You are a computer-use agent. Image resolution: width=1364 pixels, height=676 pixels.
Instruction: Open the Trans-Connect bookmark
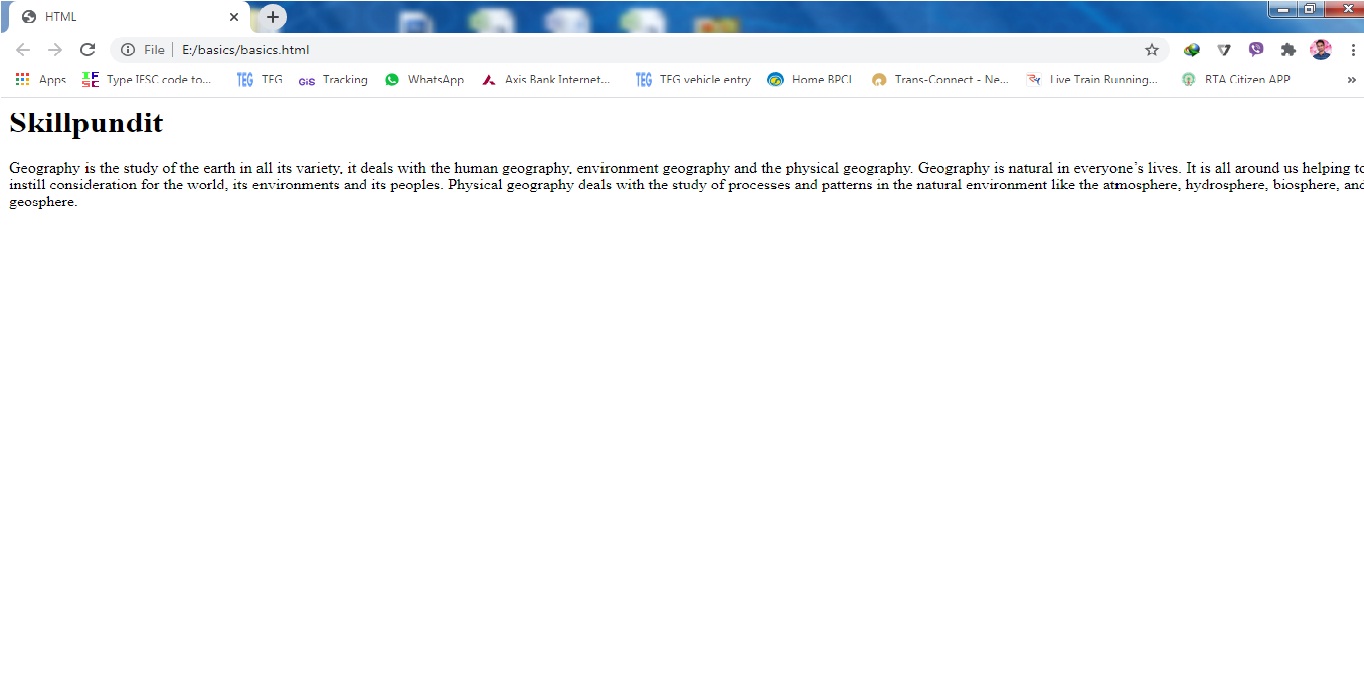940,80
